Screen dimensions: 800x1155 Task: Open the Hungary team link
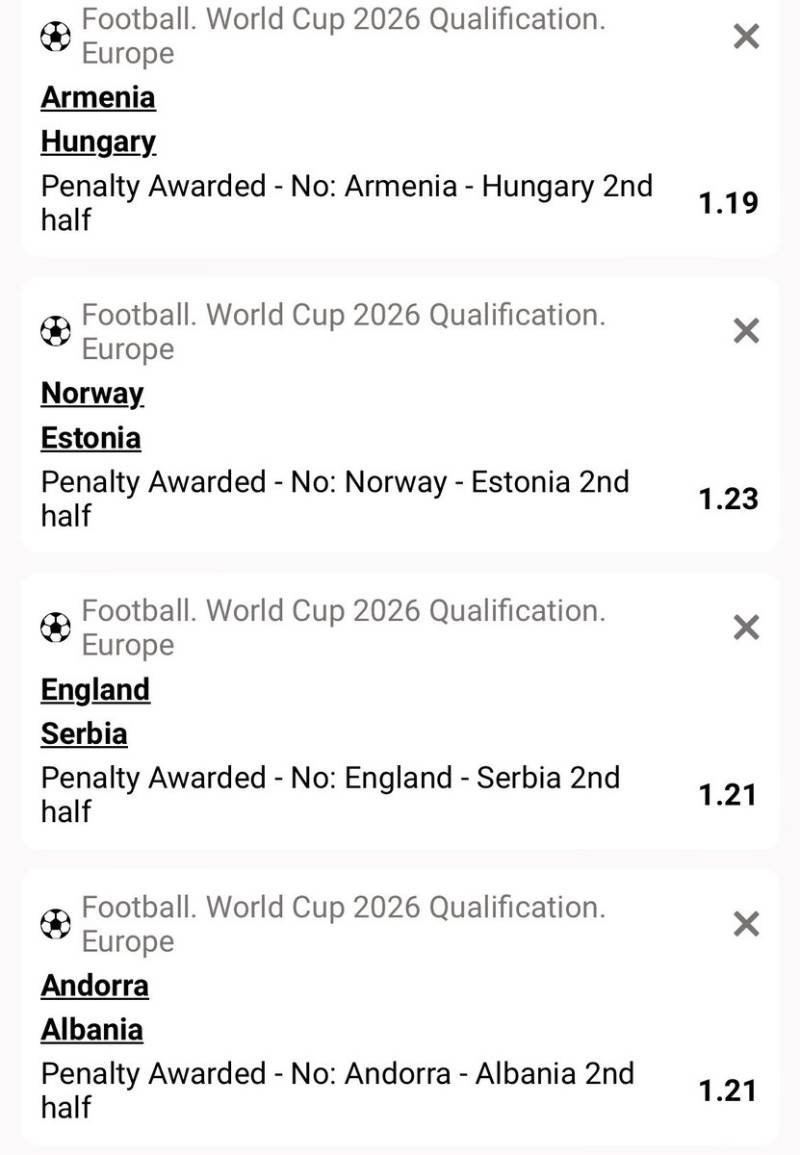point(98,142)
